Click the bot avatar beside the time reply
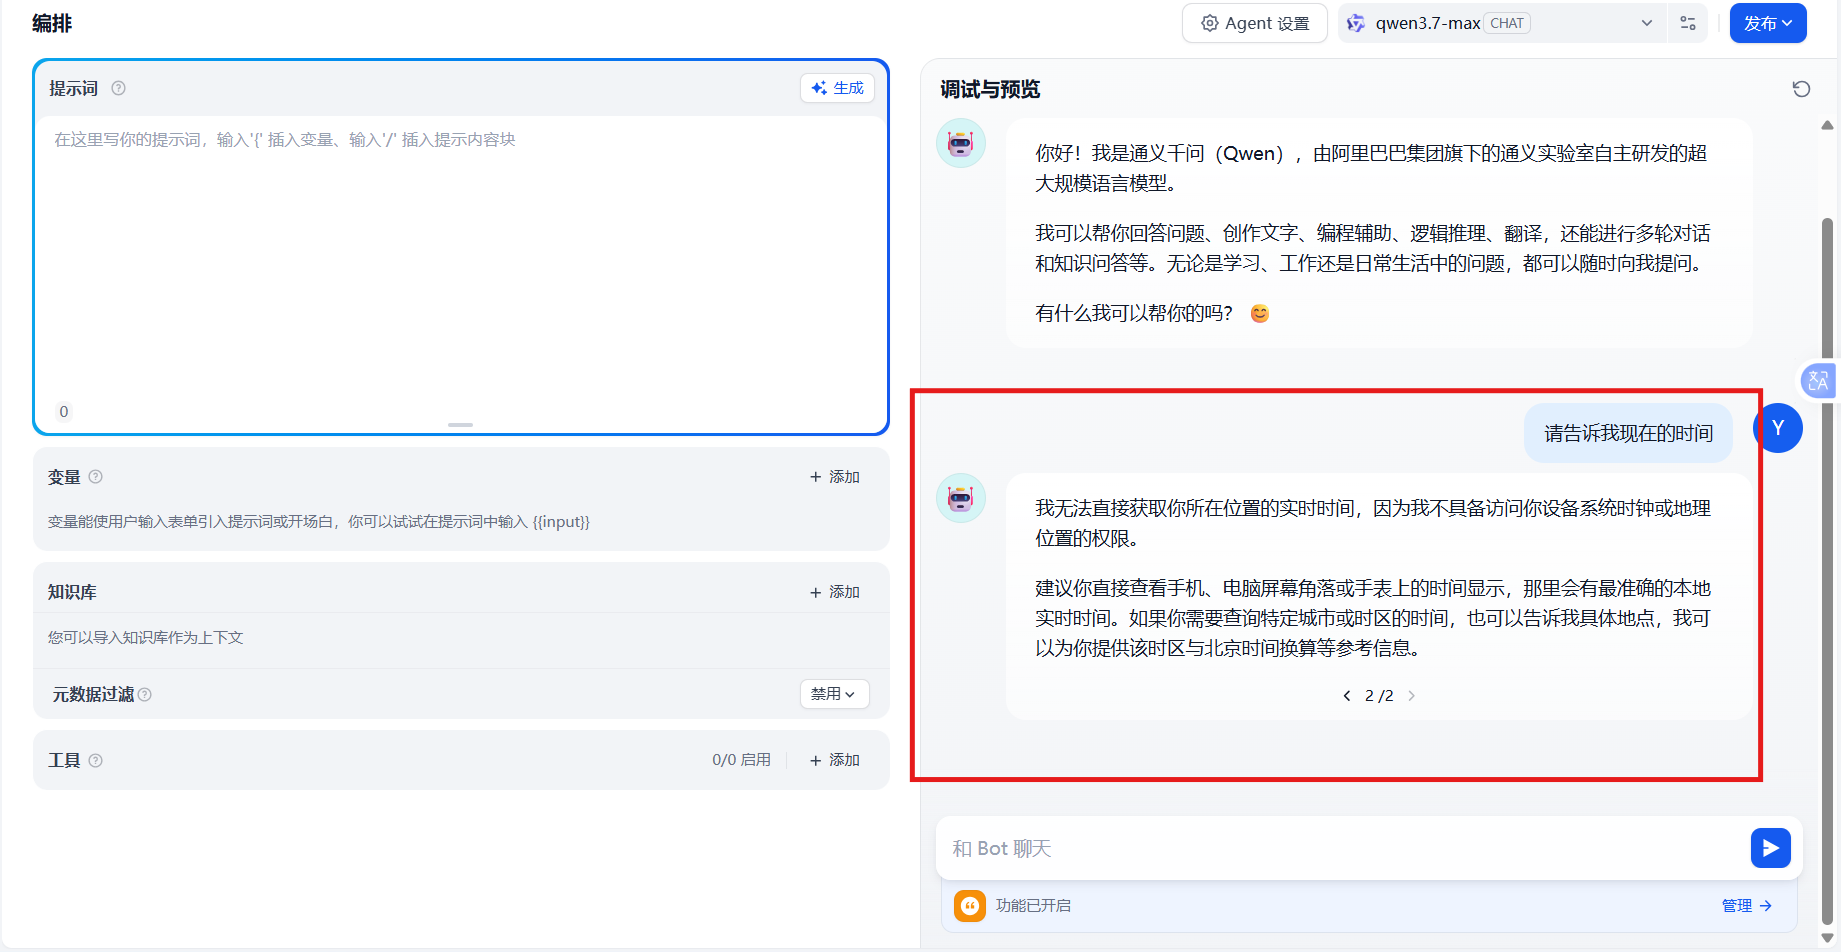Image resolution: width=1841 pixels, height=952 pixels. 961,498
